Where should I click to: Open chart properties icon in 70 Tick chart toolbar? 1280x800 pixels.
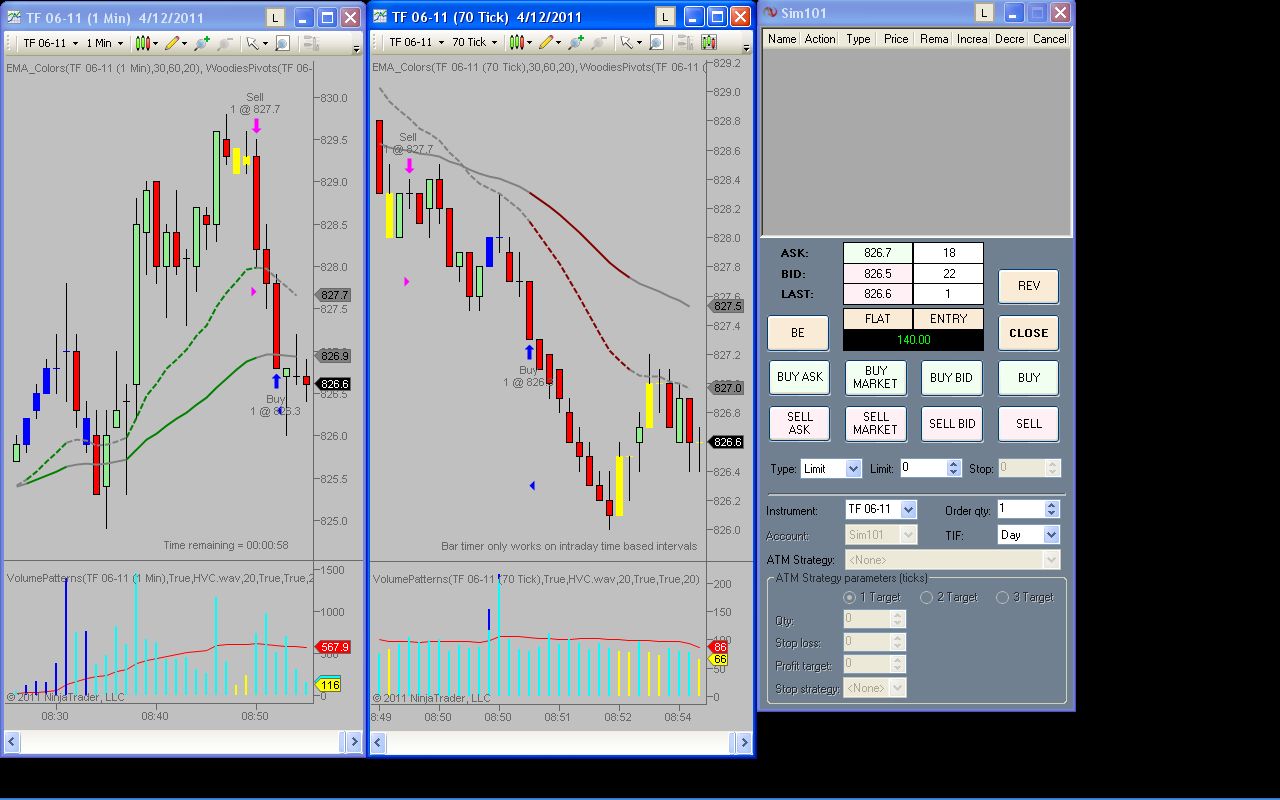[x=687, y=42]
